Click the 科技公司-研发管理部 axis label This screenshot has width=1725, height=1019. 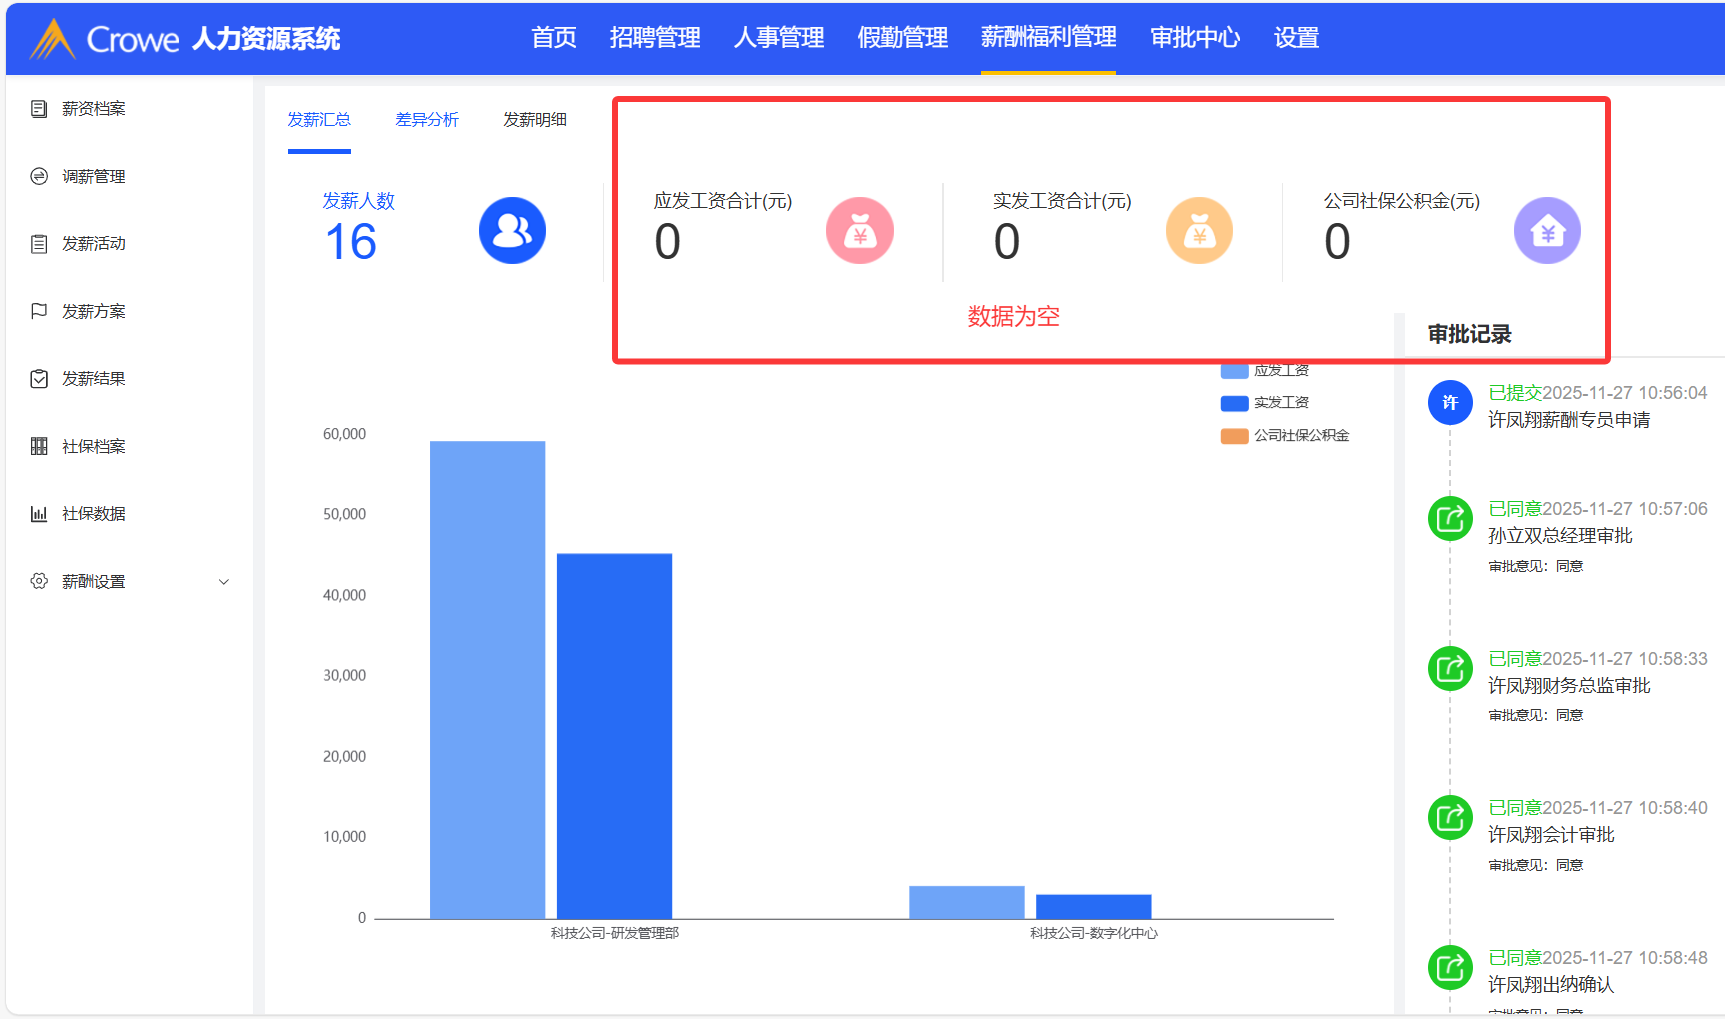coord(615,933)
